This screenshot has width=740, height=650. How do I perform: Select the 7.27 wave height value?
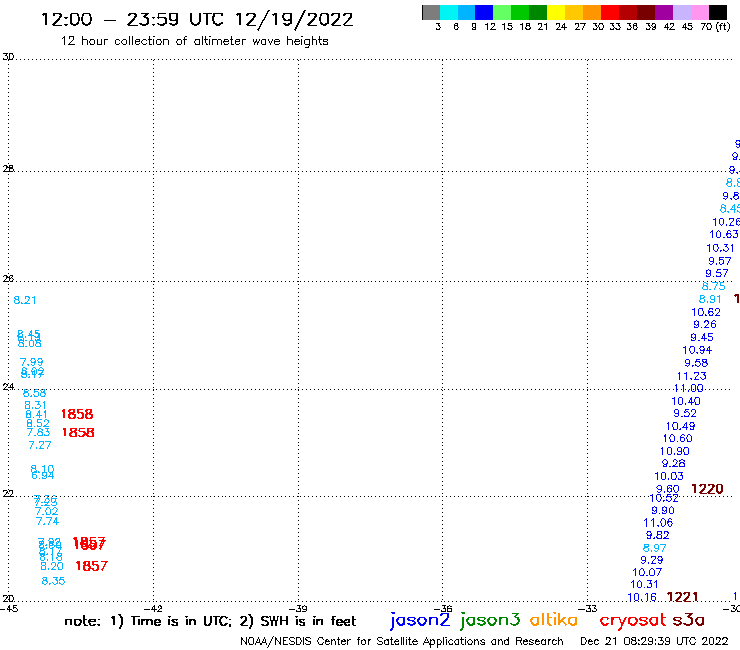40,445
